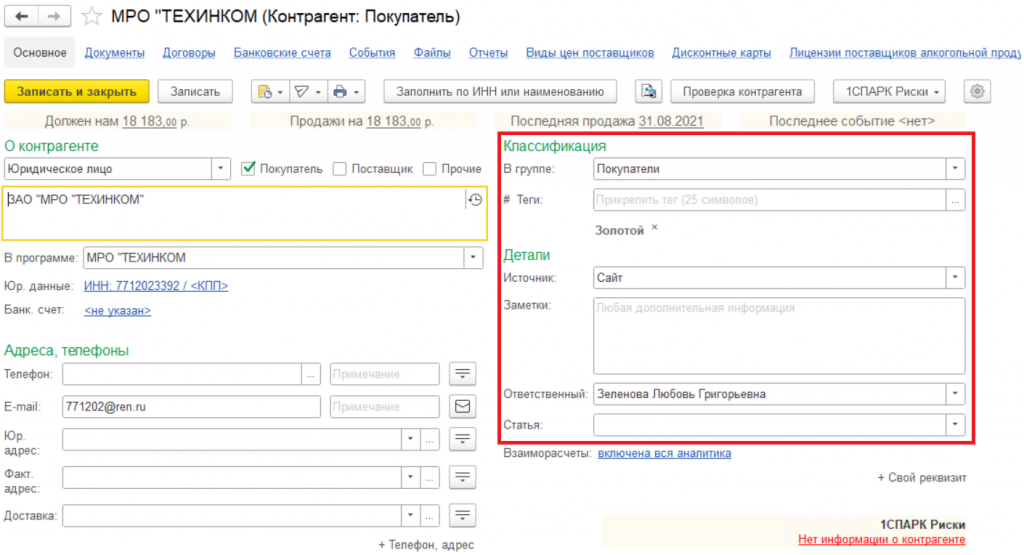The image size is (1024, 555).
Task: Expand the Источник Сайт dropdown
Action: click(955, 278)
